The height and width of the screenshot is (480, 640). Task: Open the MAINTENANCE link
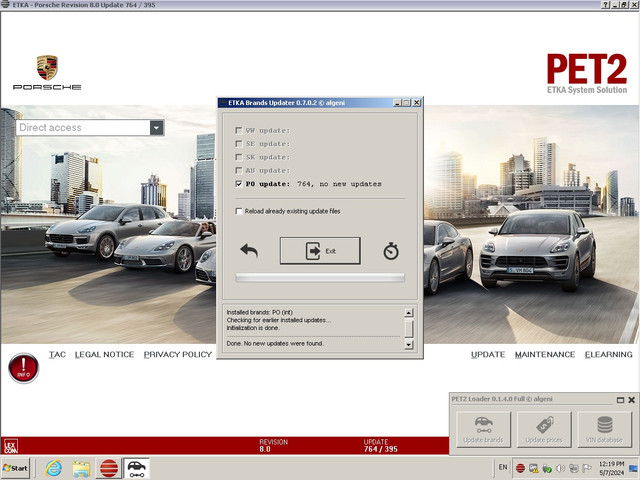(545, 354)
